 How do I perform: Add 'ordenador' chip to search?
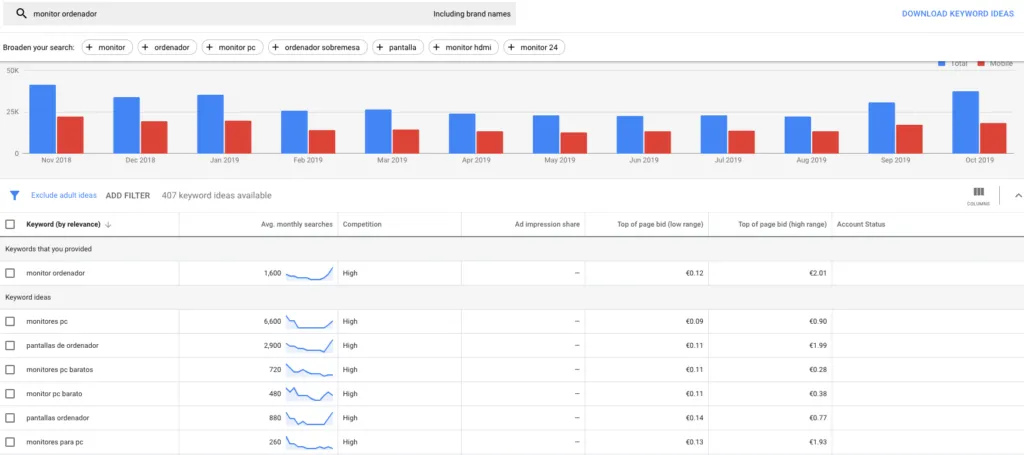pos(167,48)
